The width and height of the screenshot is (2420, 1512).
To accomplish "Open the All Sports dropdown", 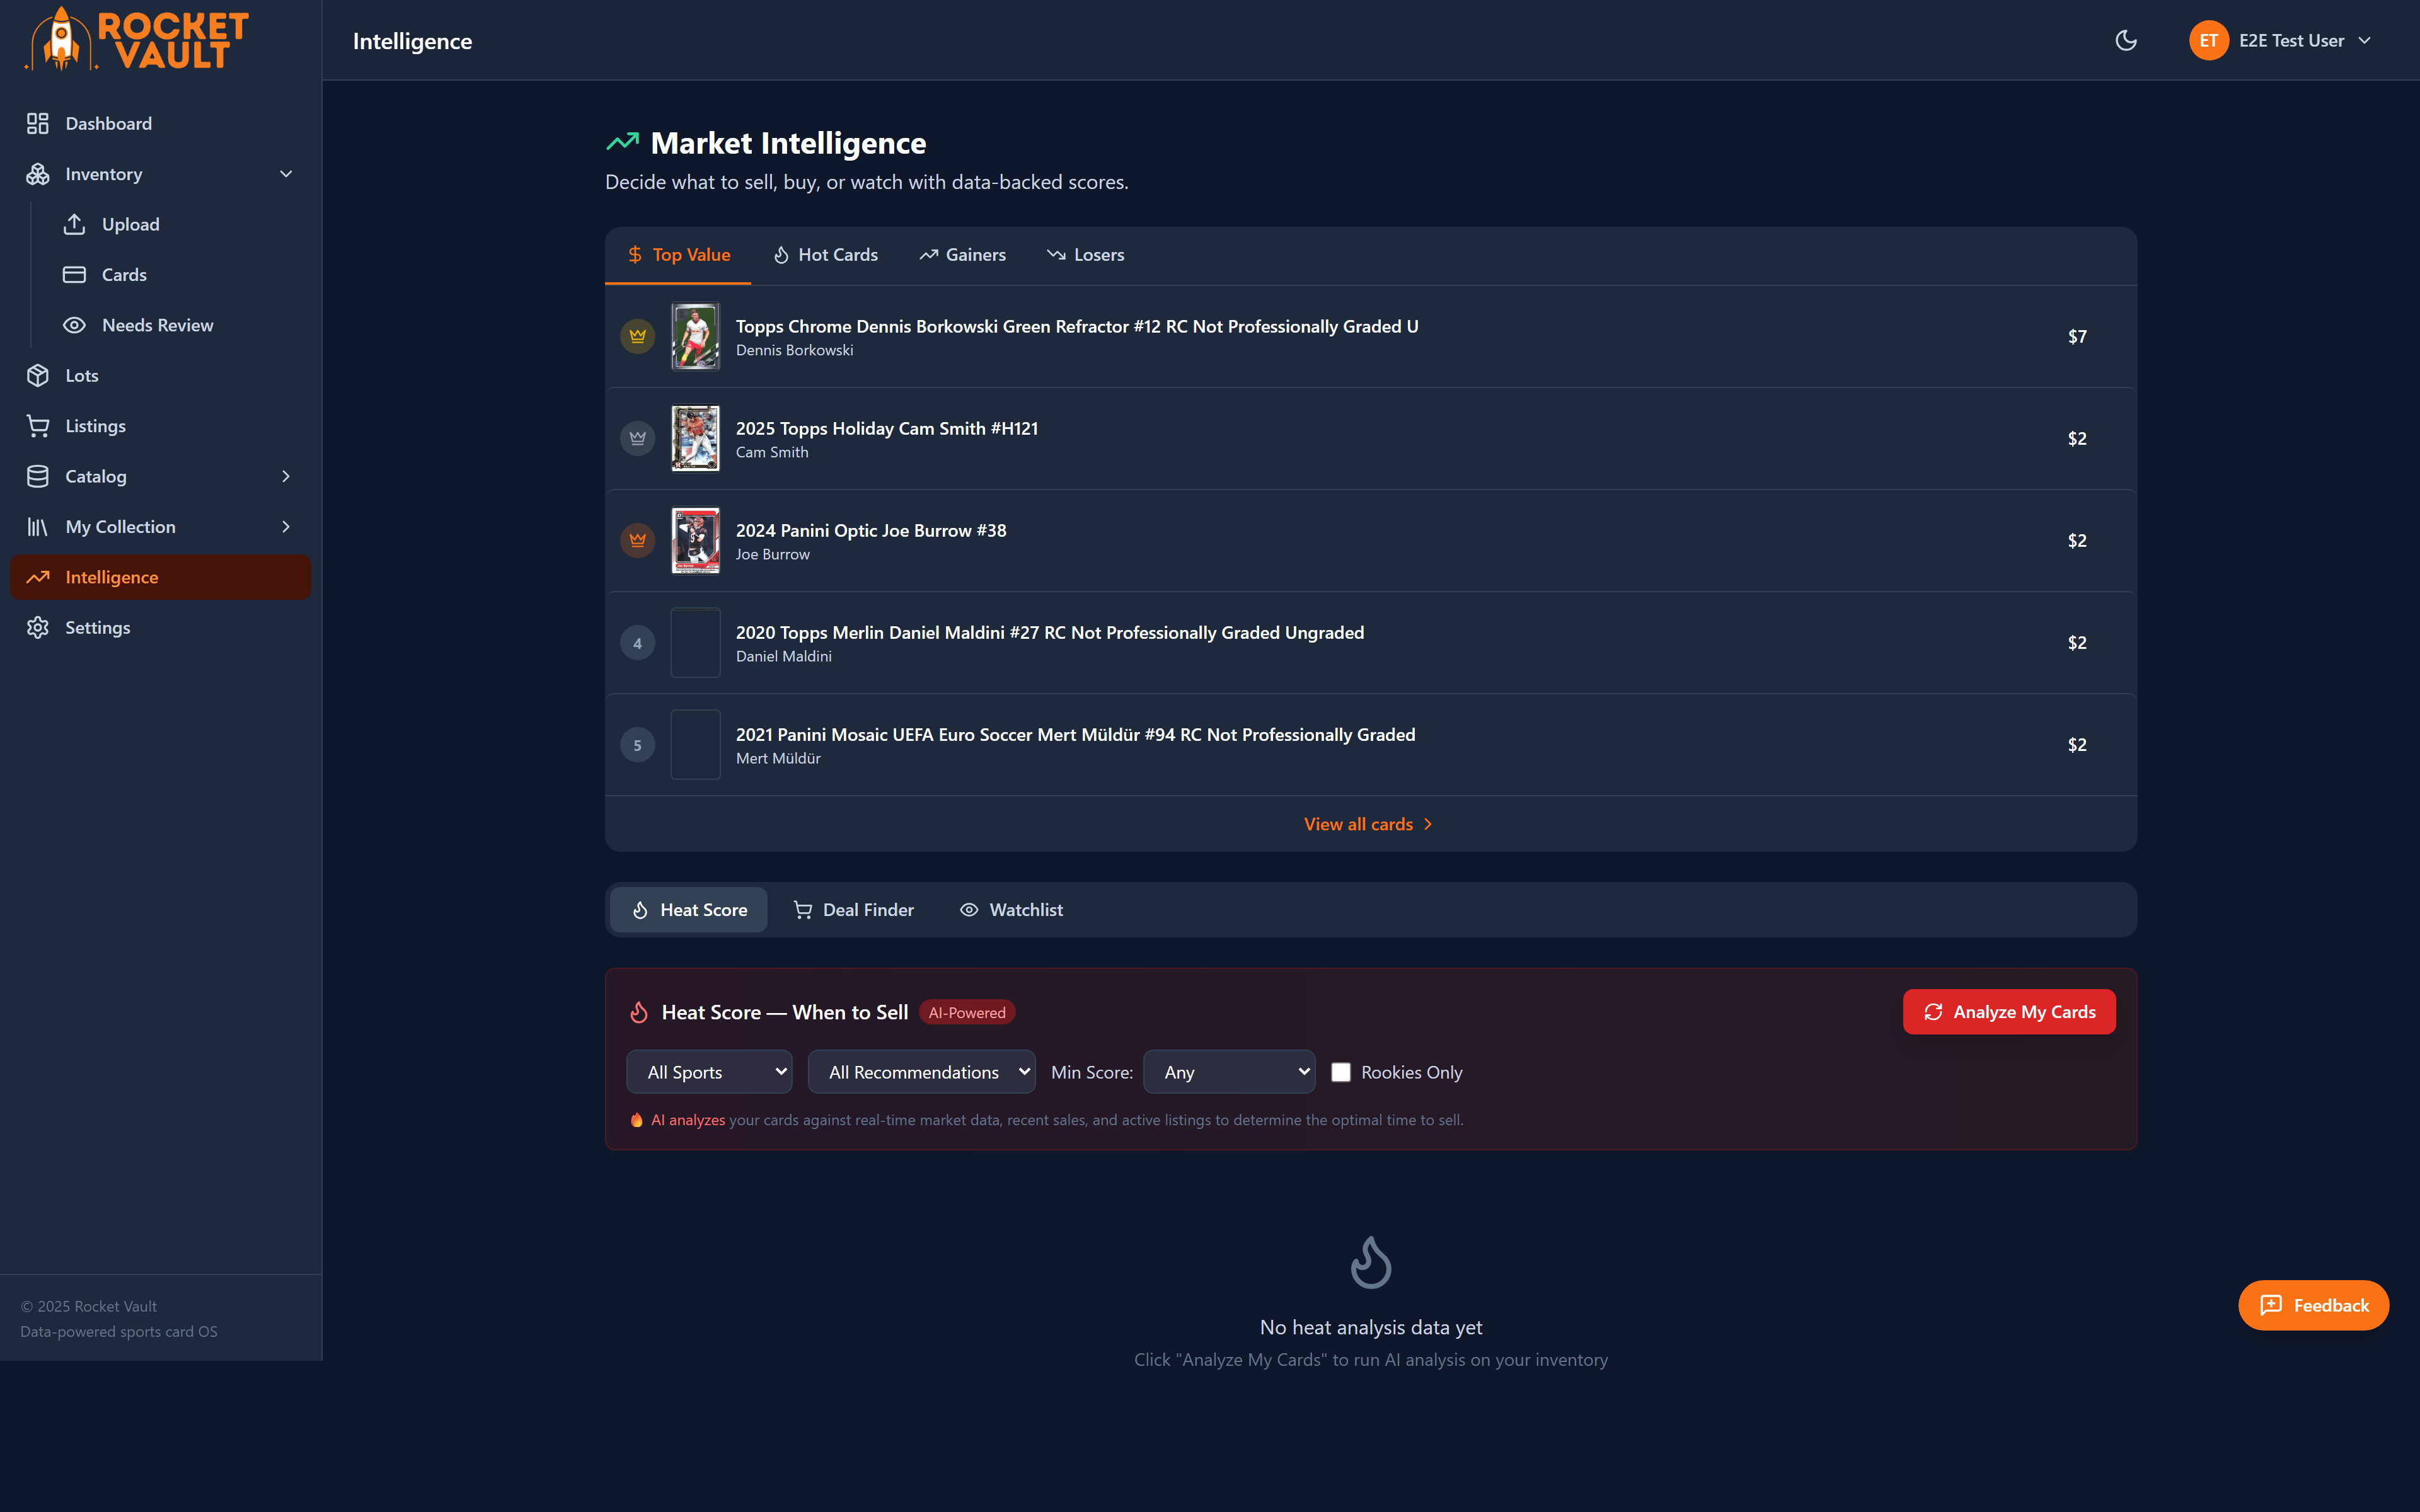I will tap(709, 1072).
